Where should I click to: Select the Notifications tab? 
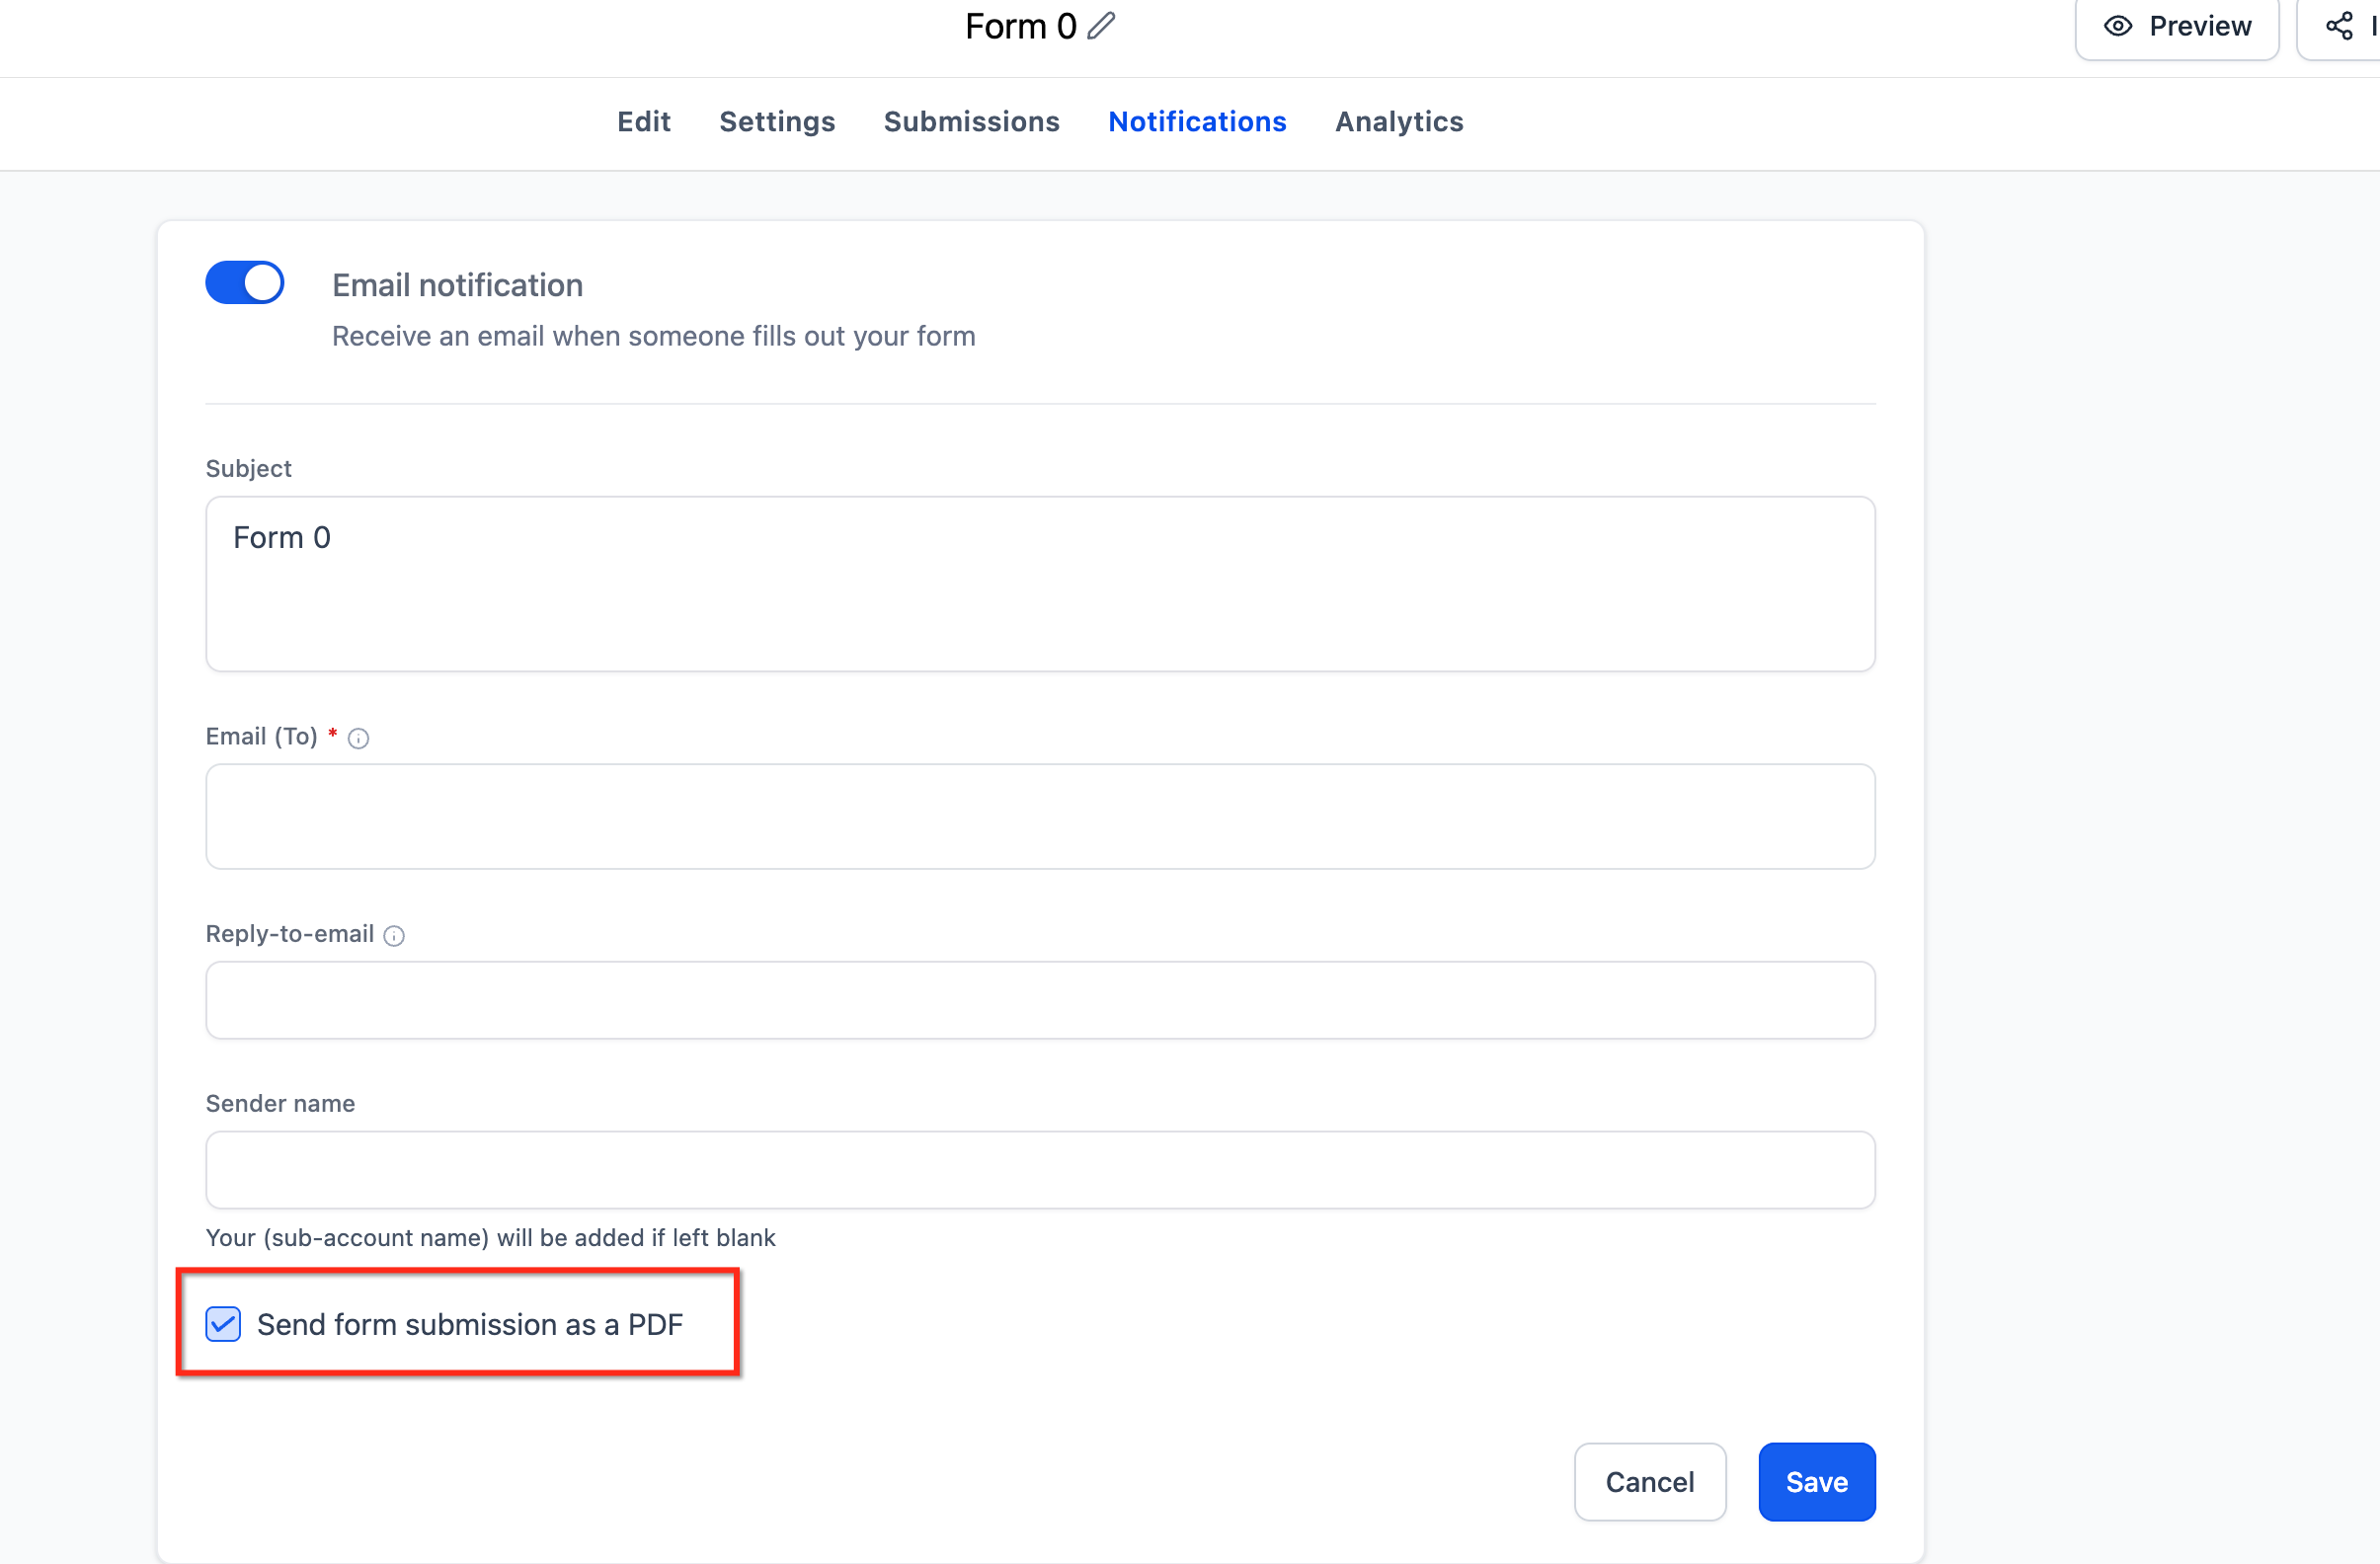[1197, 122]
